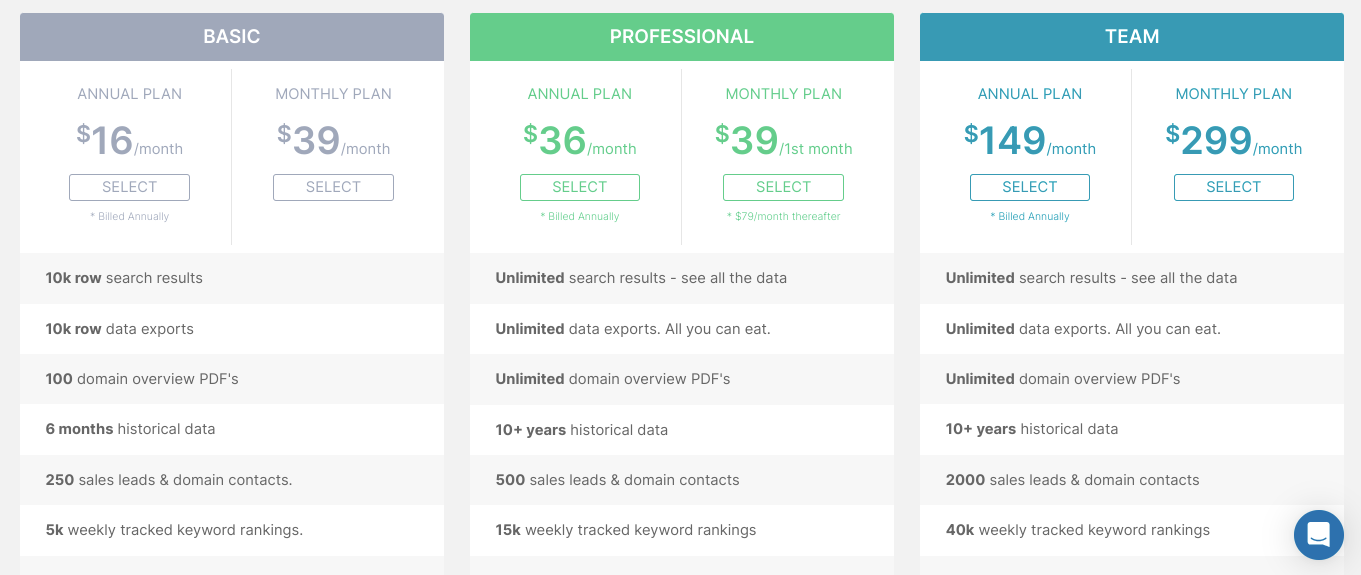
Task: Select the Basic monthly plan
Action: pyautogui.click(x=333, y=187)
